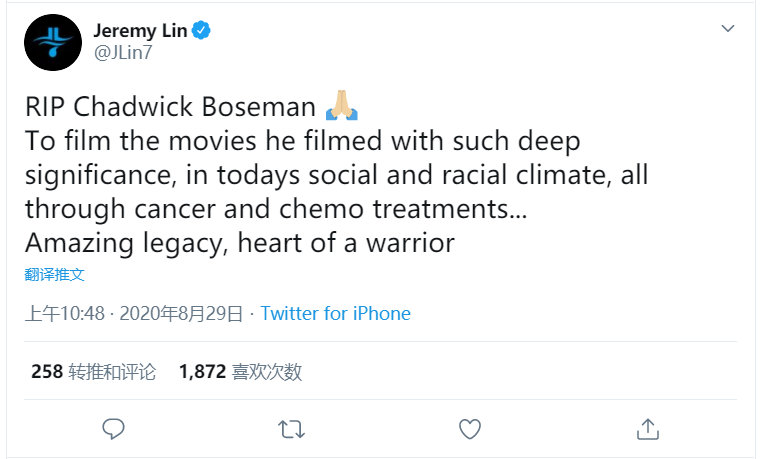760x459 pixels.
Task: Open the Jeremy Lin display name link
Action: click(141, 31)
